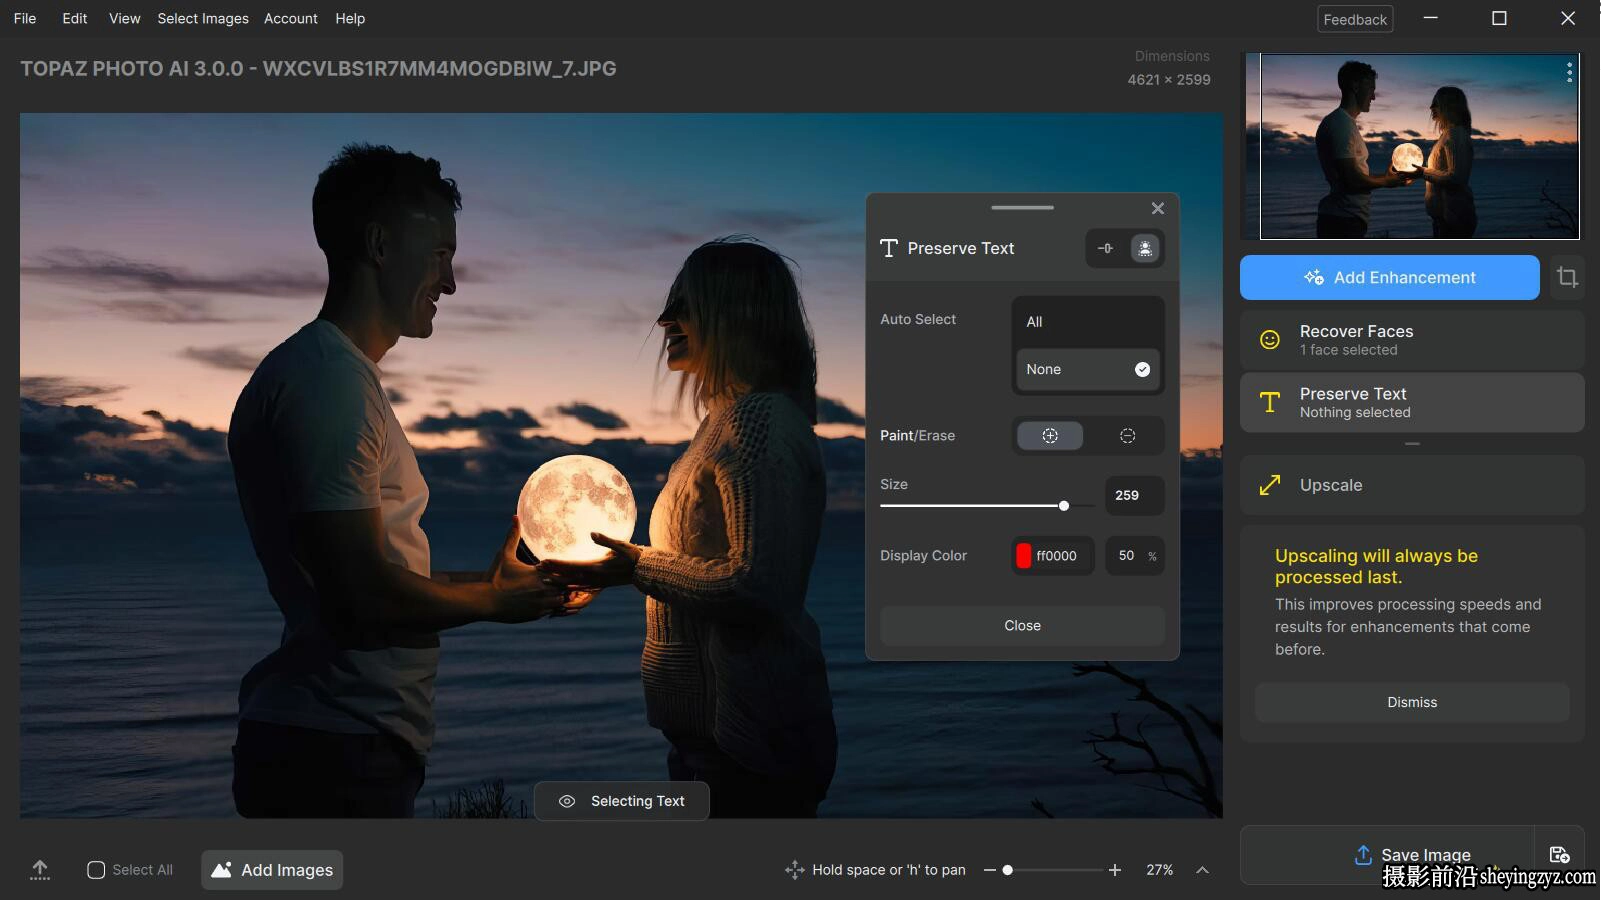Click the Recover Faces smiley icon

[x=1269, y=340]
